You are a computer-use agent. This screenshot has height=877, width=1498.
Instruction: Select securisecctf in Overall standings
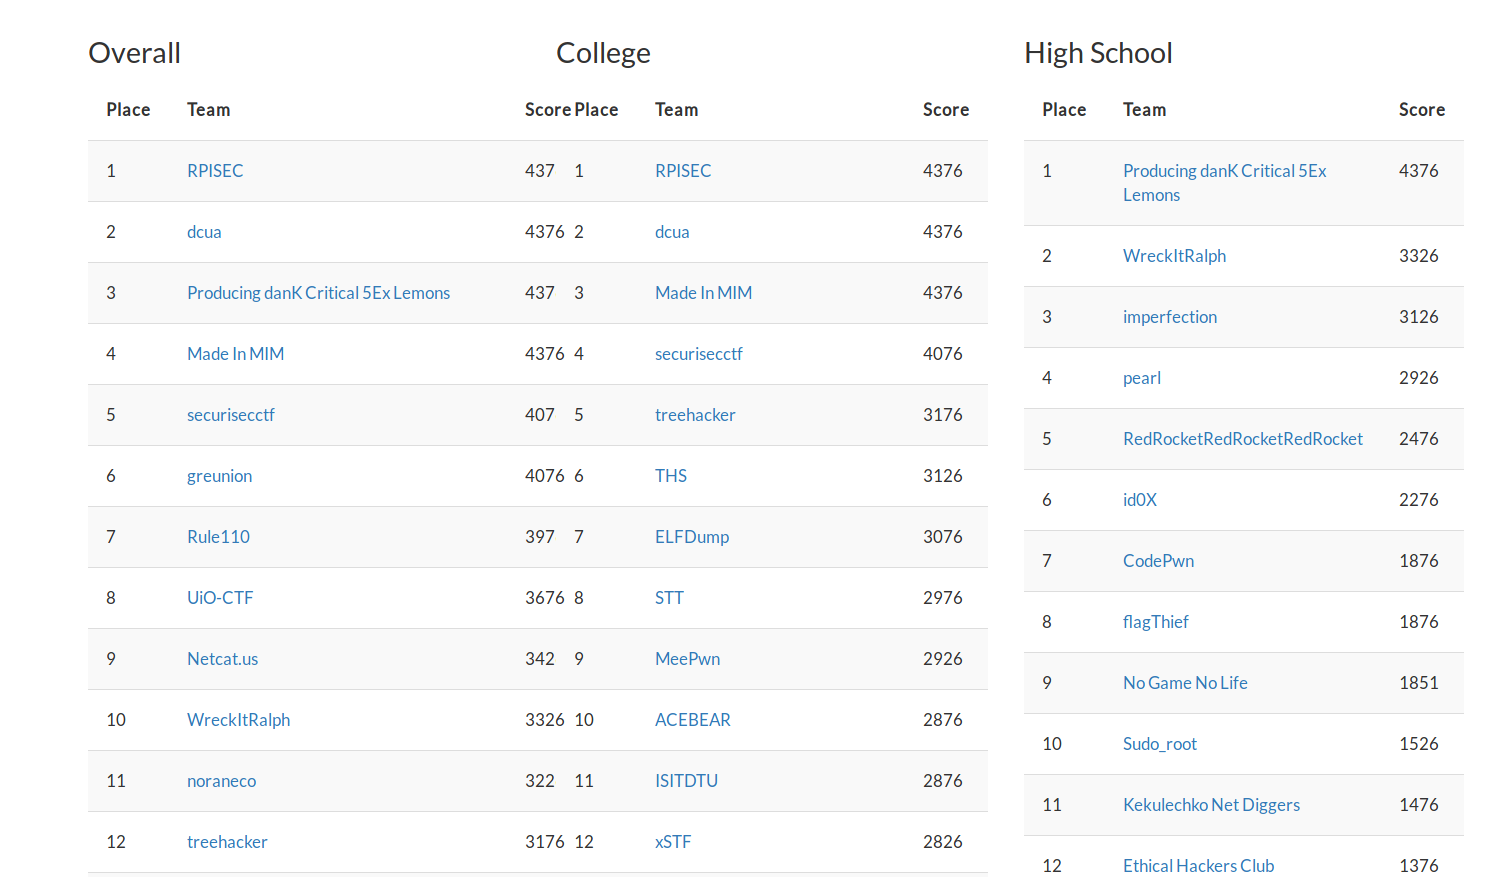click(230, 415)
